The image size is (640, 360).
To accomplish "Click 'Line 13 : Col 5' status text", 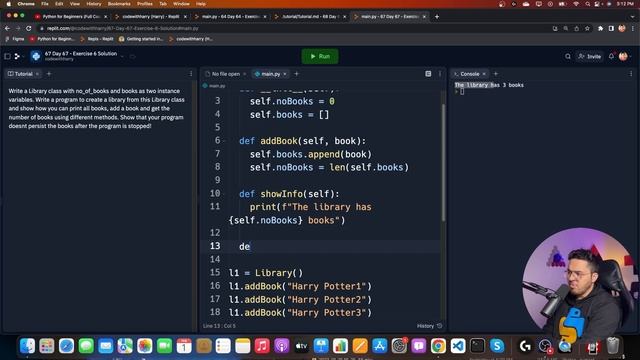I will [x=219, y=326].
